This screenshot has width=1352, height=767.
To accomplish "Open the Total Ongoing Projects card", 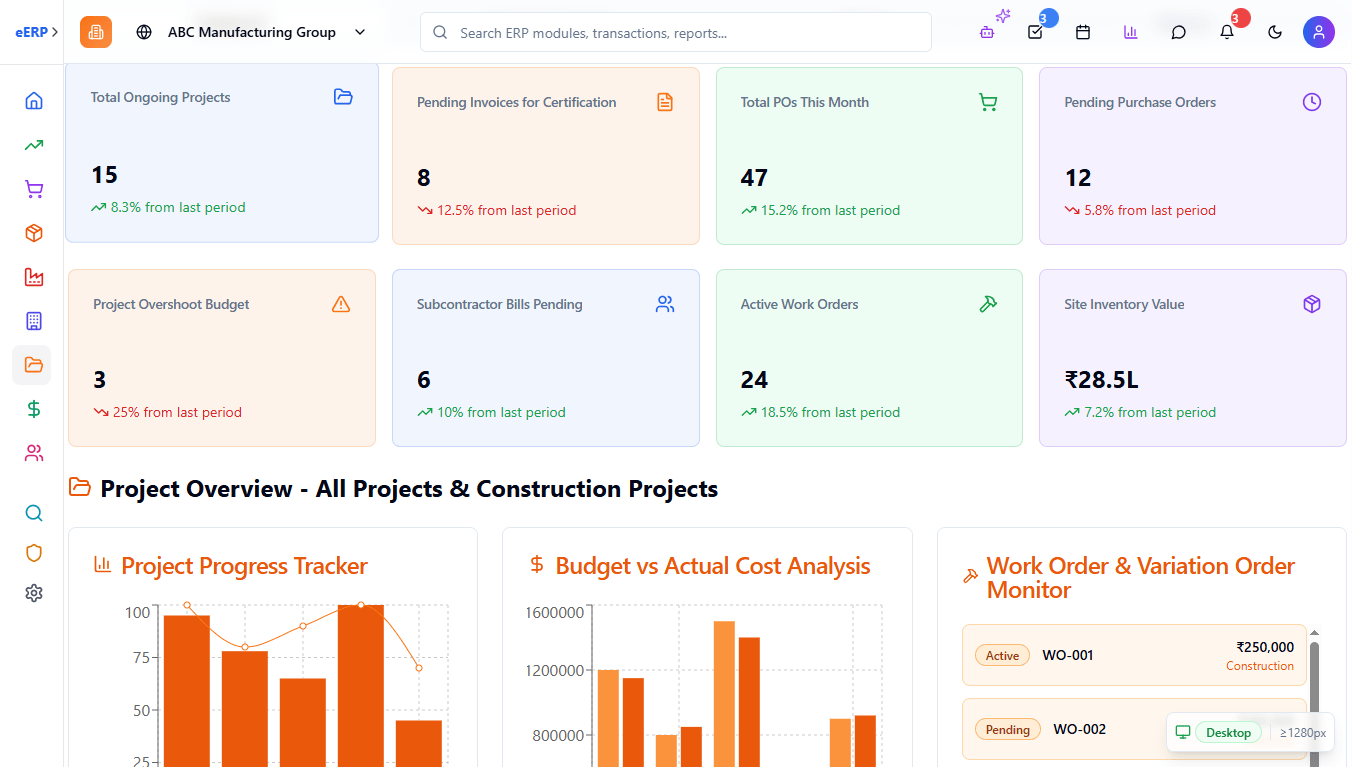I will [222, 153].
